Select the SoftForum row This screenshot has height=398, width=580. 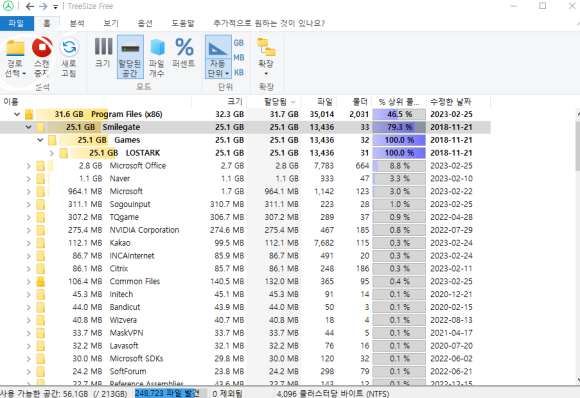(245, 371)
